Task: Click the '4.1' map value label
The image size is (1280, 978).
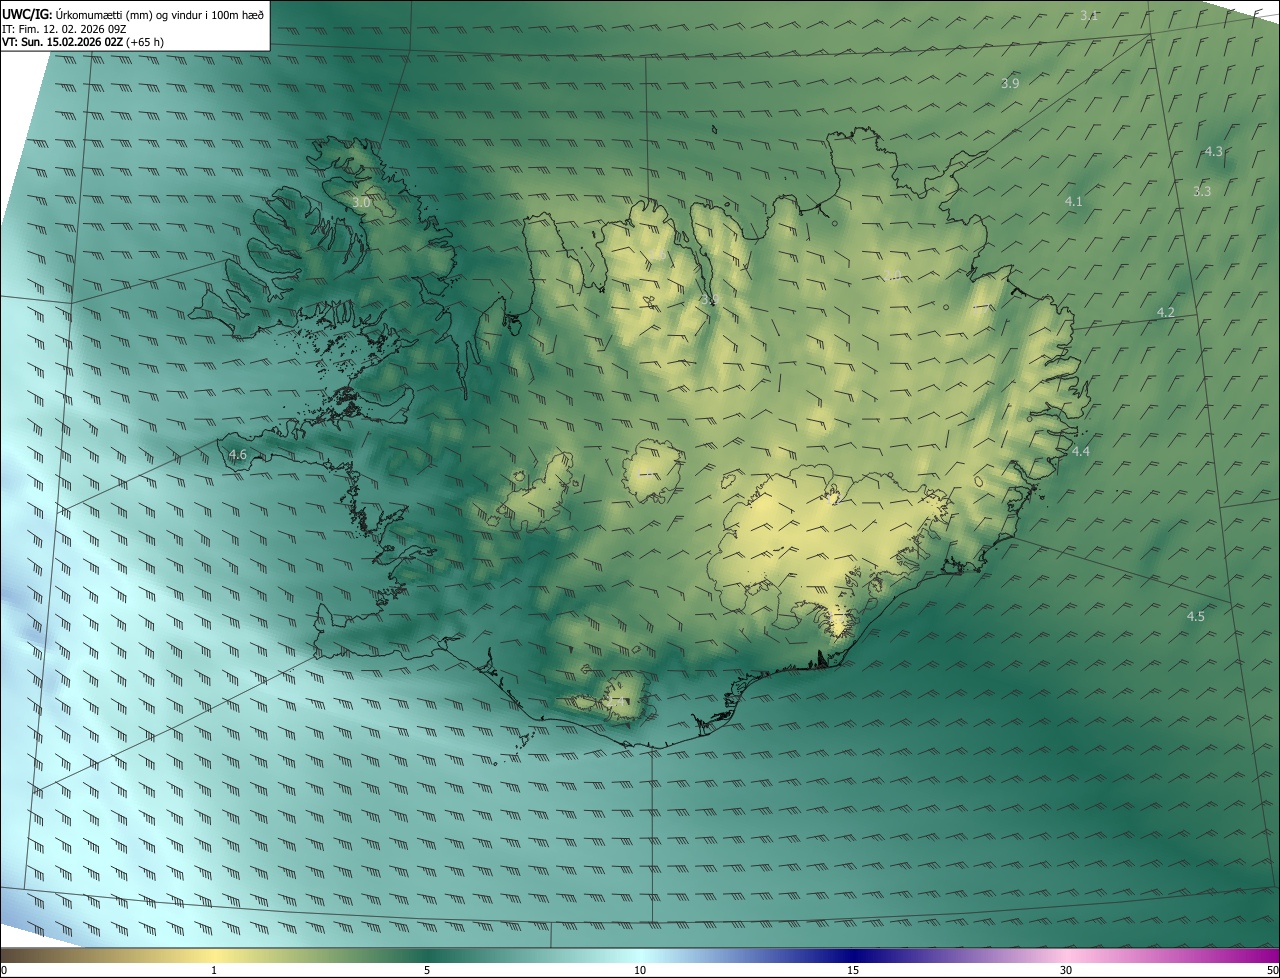Action: 1073,201
